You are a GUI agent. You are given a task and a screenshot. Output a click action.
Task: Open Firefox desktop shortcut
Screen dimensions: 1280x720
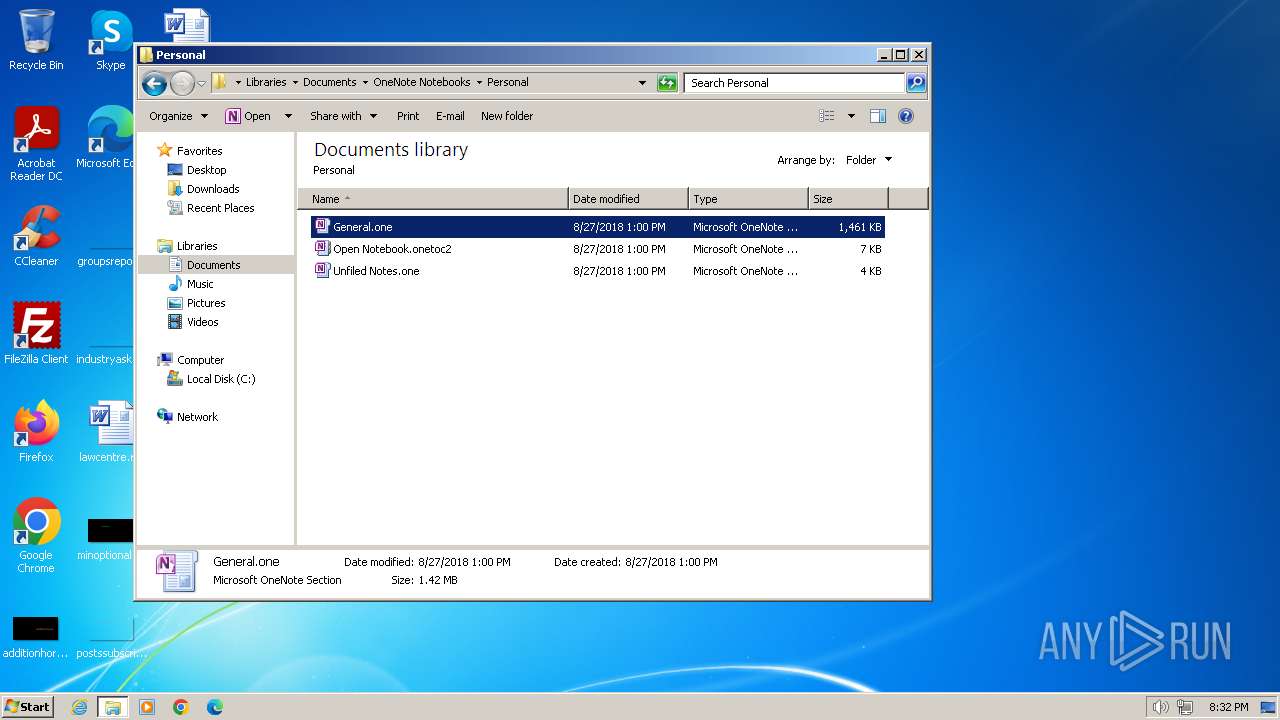tap(36, 431)
